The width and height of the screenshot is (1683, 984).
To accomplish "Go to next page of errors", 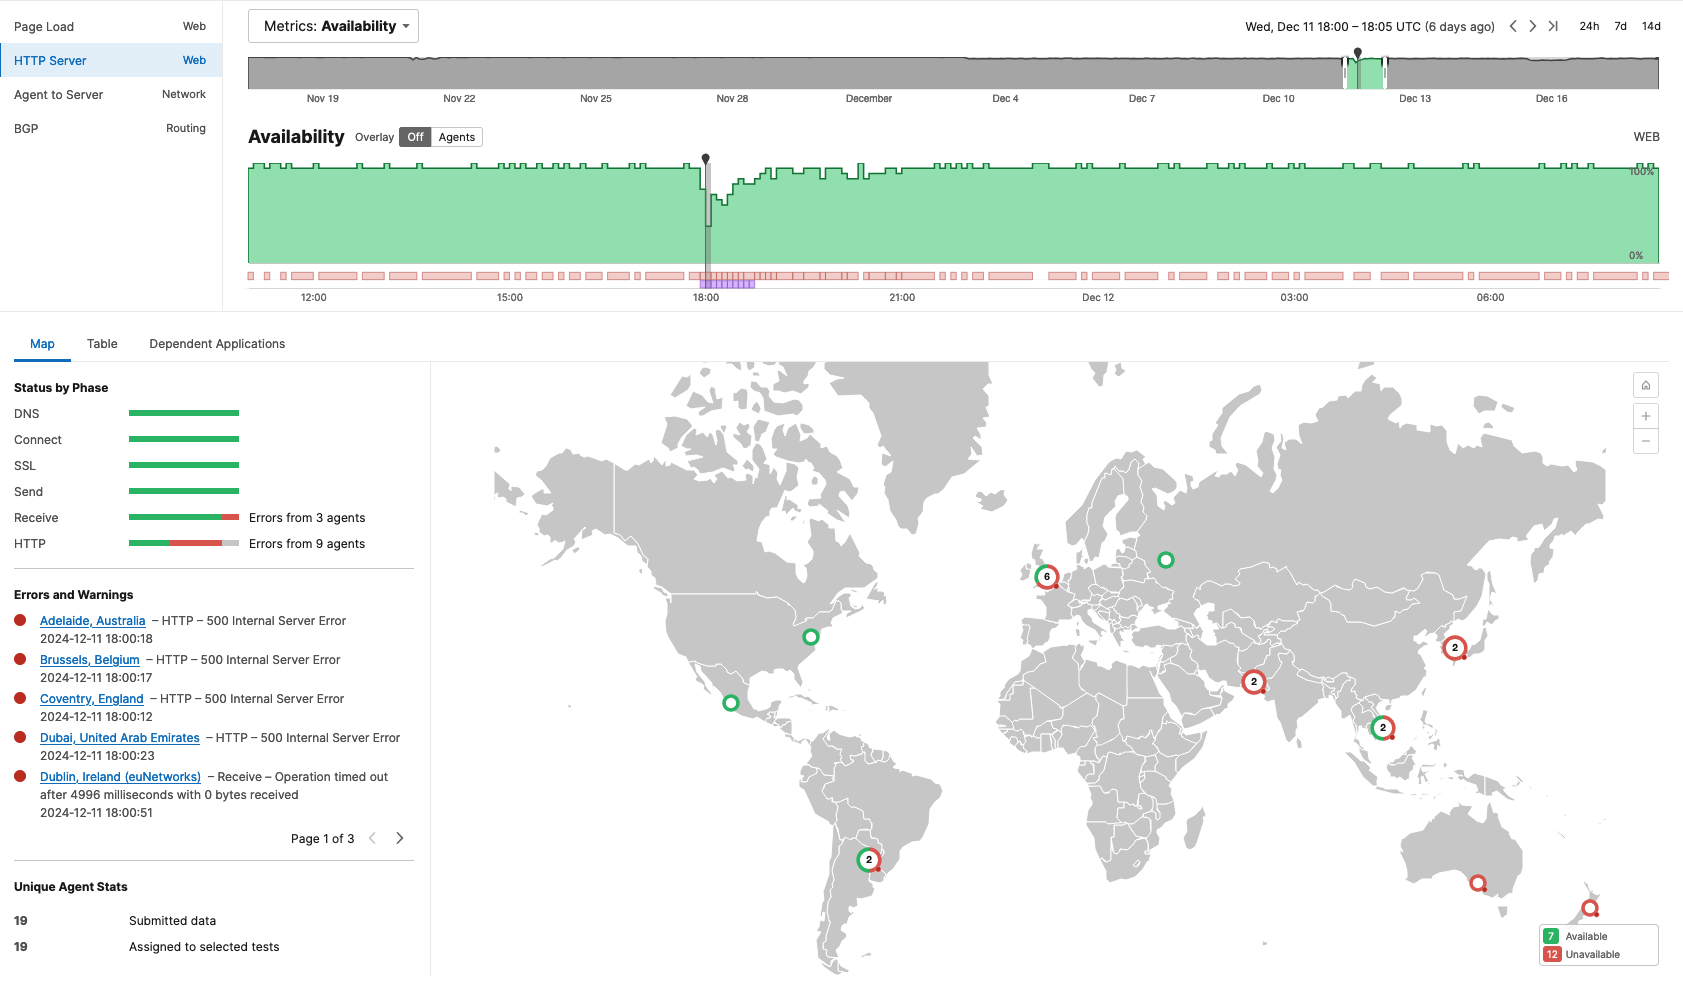I will point(400,838).
